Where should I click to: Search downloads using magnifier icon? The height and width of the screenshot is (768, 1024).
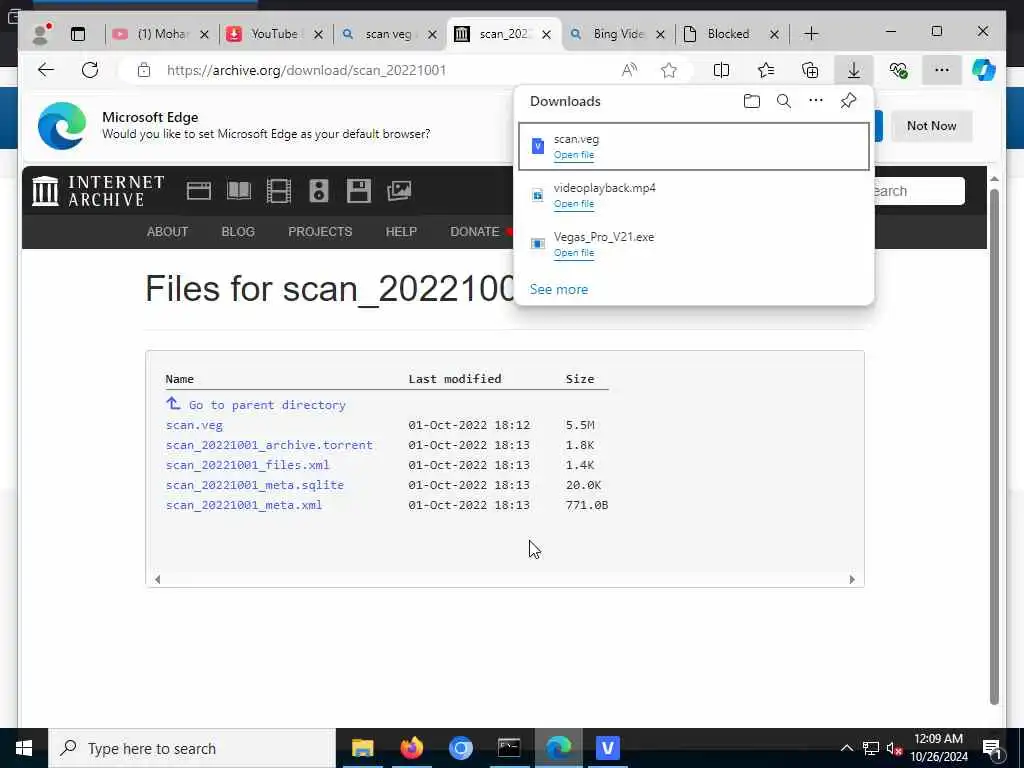[784, 101]
